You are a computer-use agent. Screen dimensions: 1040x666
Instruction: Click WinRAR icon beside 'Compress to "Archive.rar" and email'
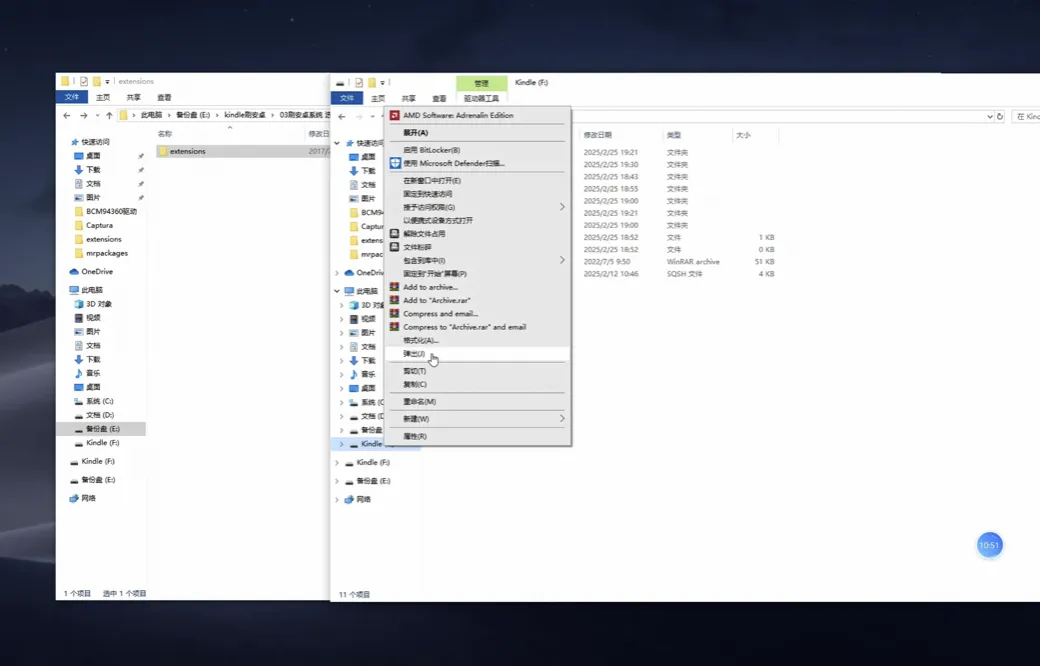395,327
